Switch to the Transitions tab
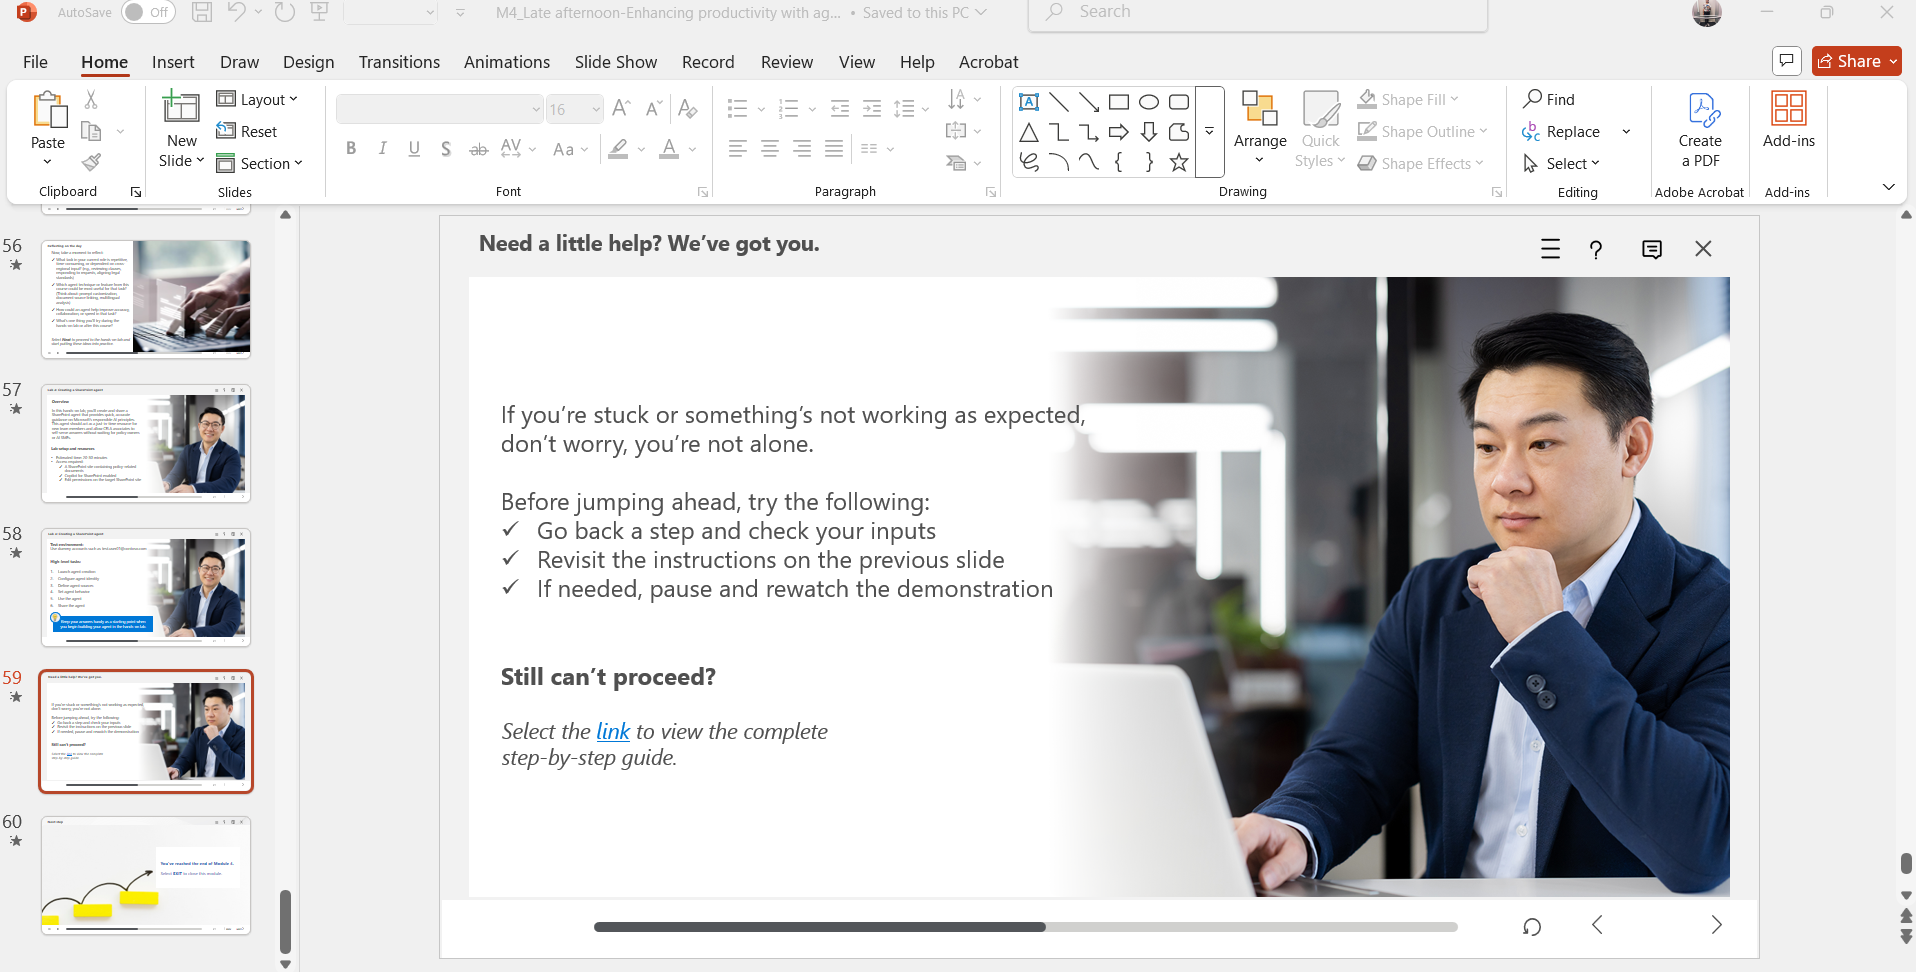This screenshot has height=972, width=1916. click(x=399, y=62)
